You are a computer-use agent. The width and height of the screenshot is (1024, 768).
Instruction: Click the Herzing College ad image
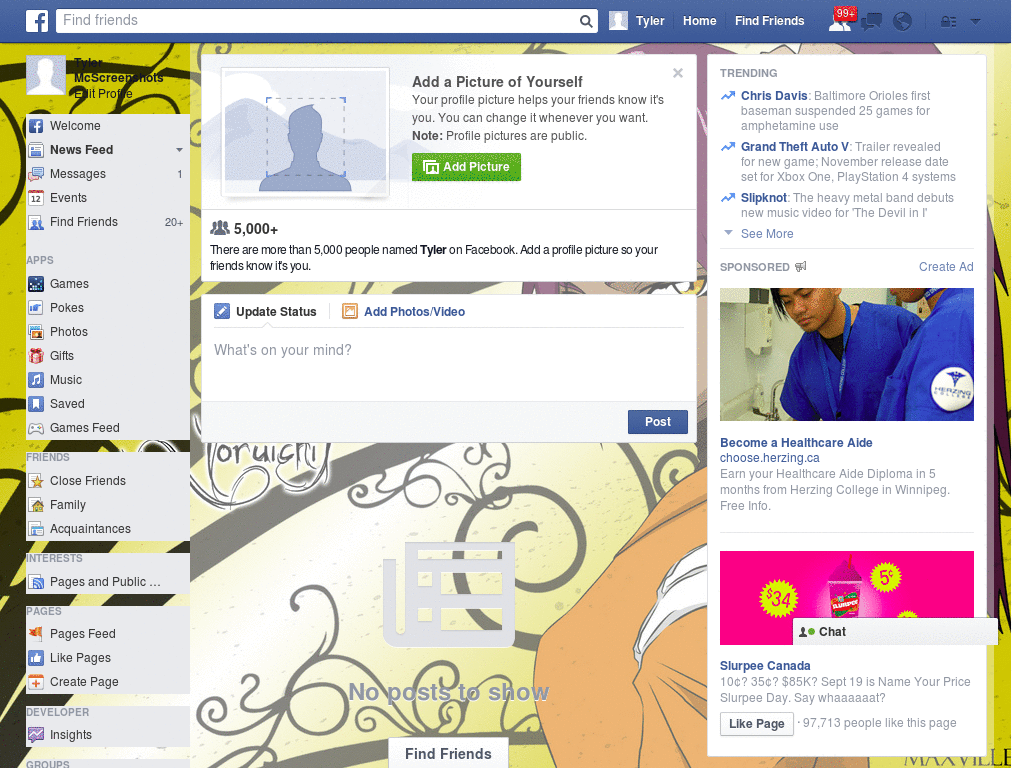pyautogui.click(x=846, y=355)
